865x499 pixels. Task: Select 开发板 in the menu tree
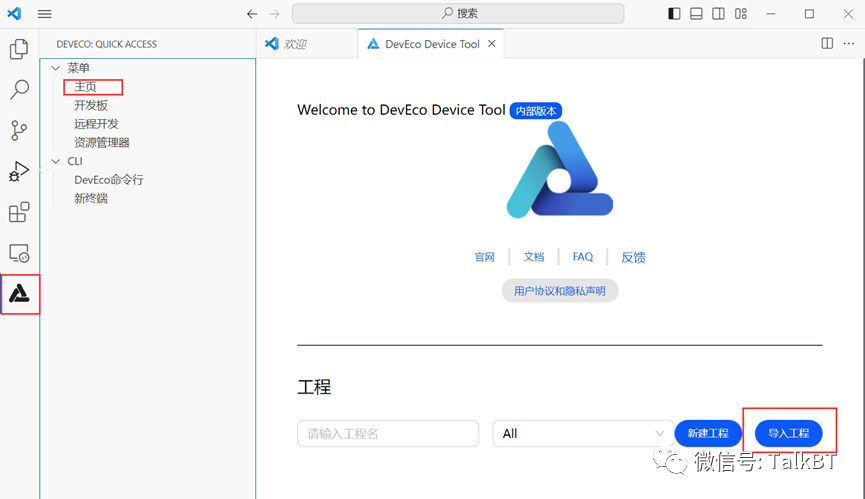tap(91, 105)
